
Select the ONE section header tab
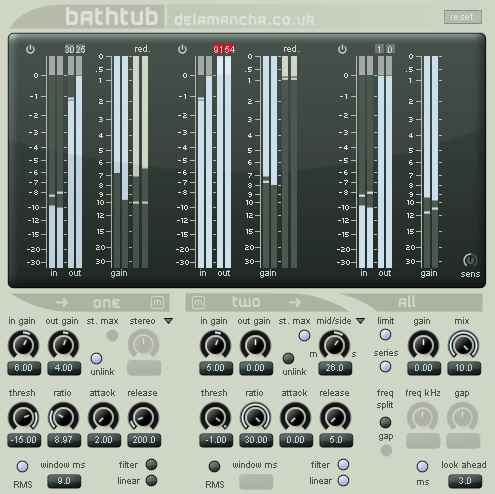tap(107, 303)
